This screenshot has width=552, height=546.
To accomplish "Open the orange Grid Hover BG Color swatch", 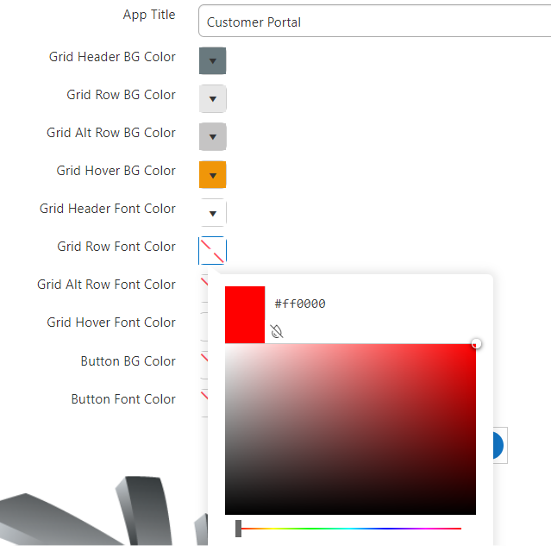I will click(213, 175).
